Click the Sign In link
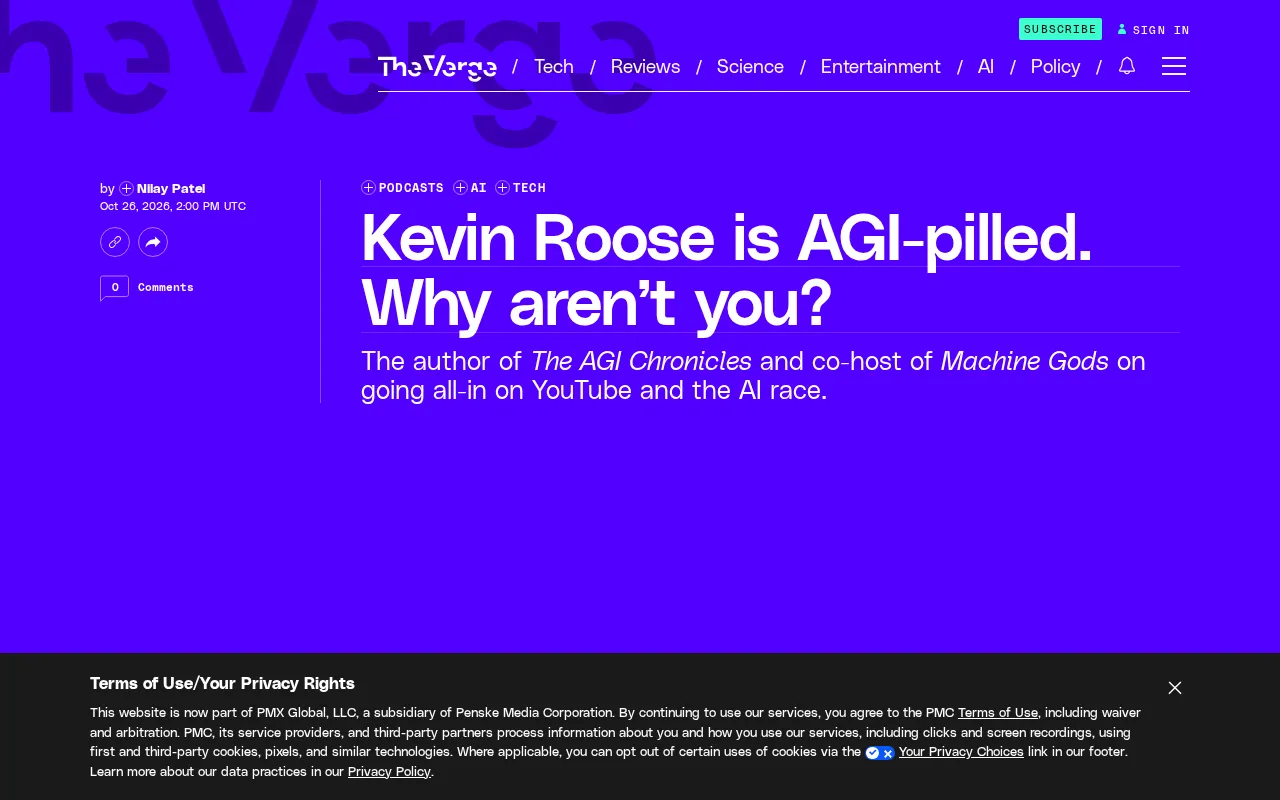The image size is (1280, 800). click(x=1161, y=30)
